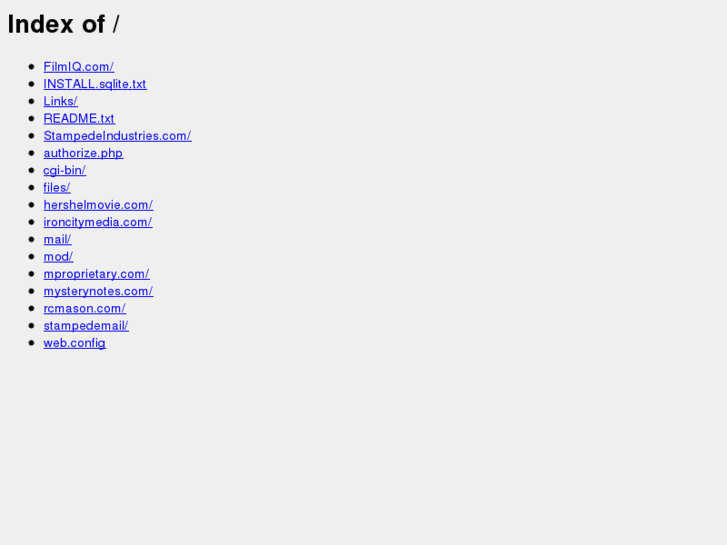View the README.txt file
The height and width of the screenshot is (545, 727).
pos(79,118)
